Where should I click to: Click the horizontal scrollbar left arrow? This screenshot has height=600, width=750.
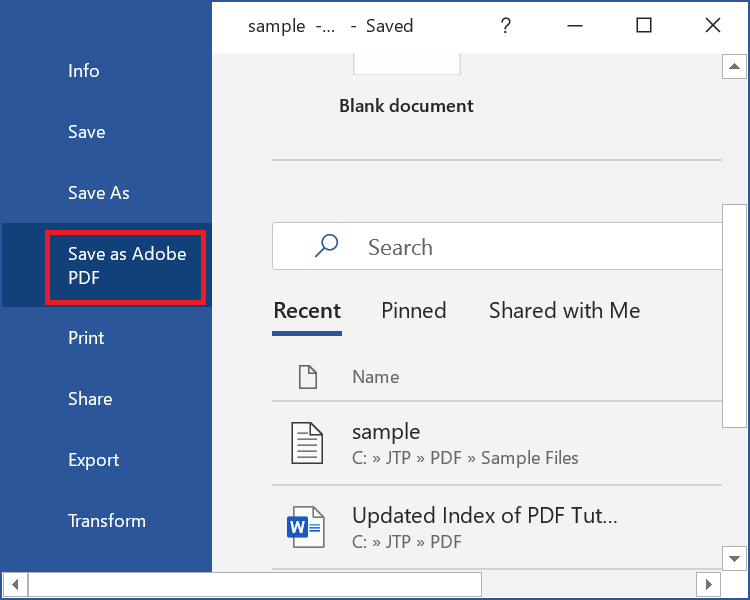coord(15,584)
